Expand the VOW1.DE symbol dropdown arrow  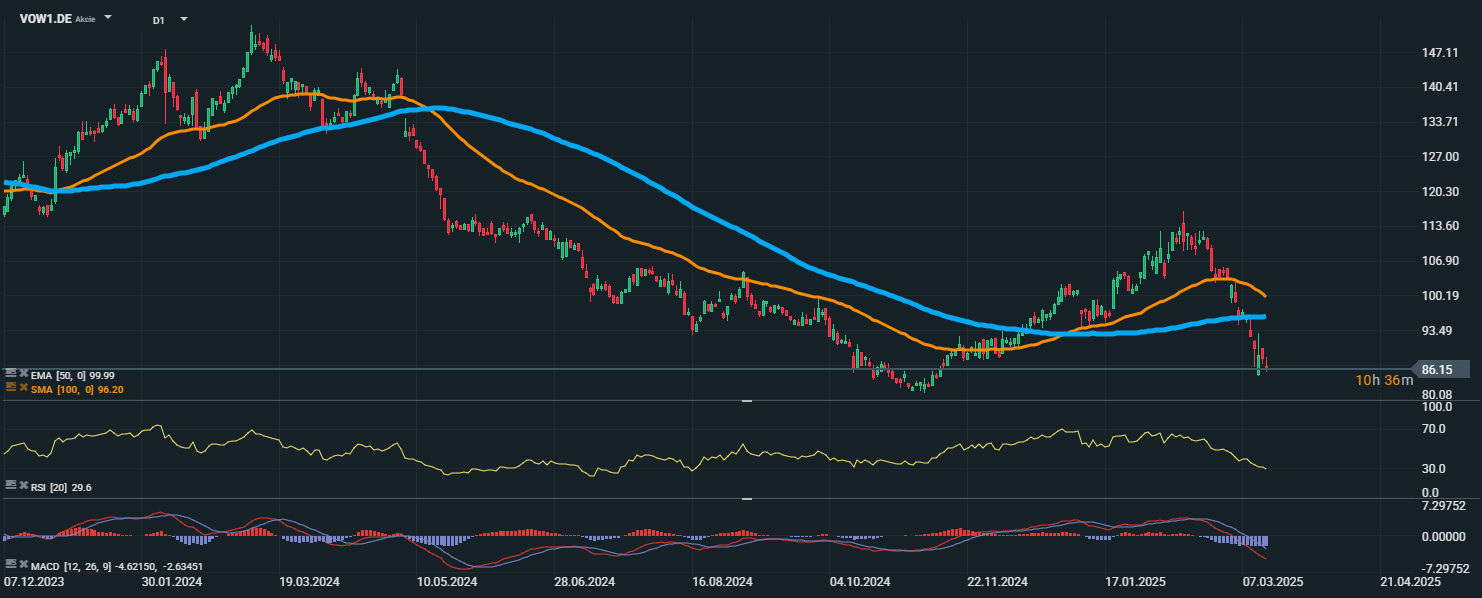108,18
